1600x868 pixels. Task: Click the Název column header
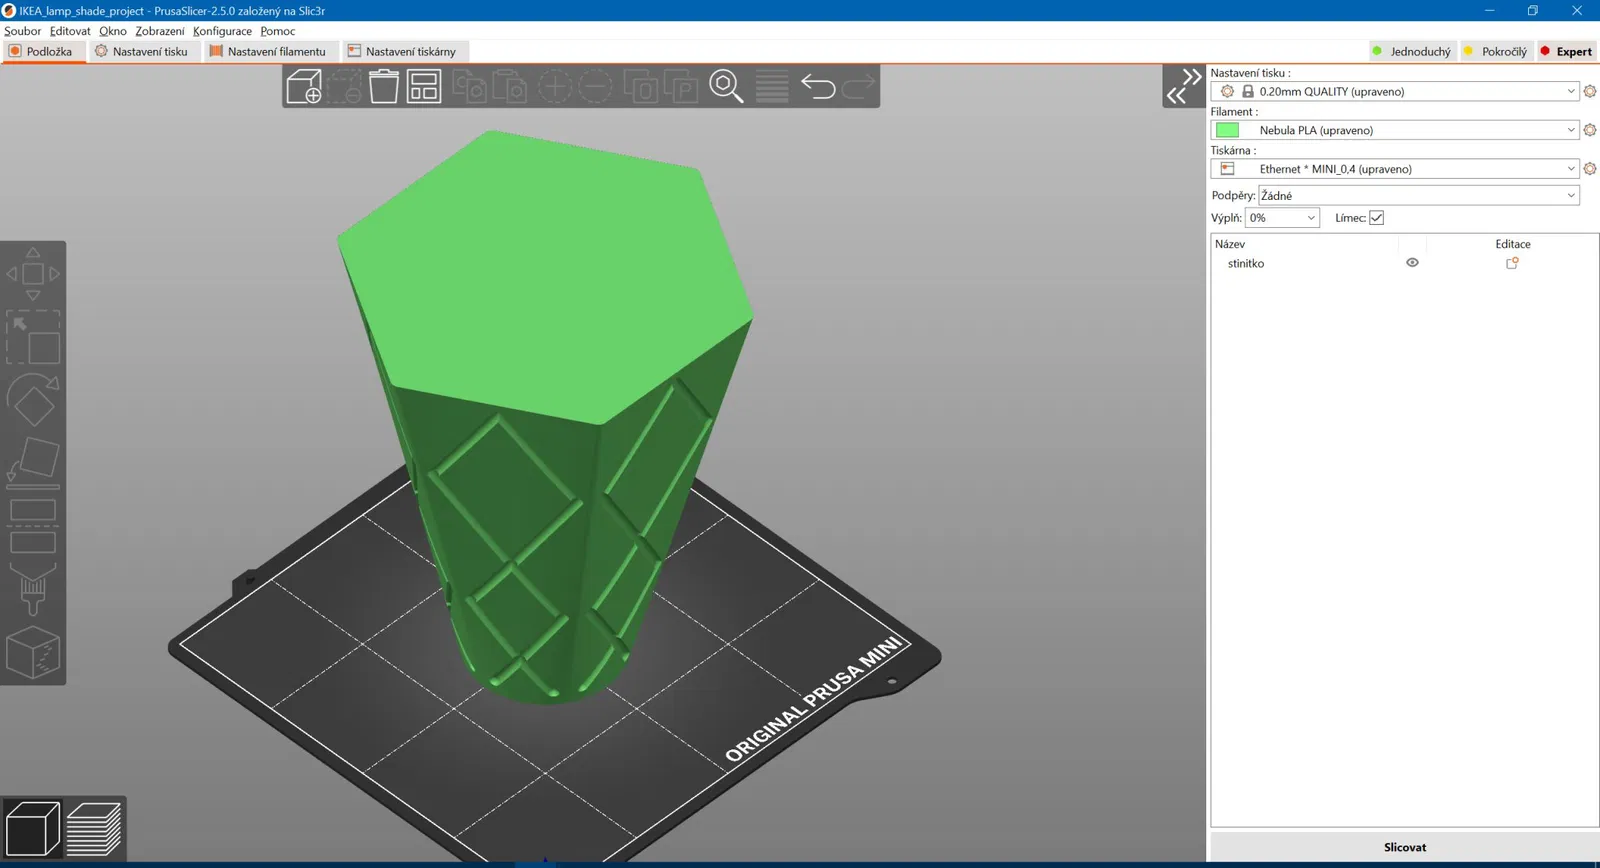point(1230,244)
